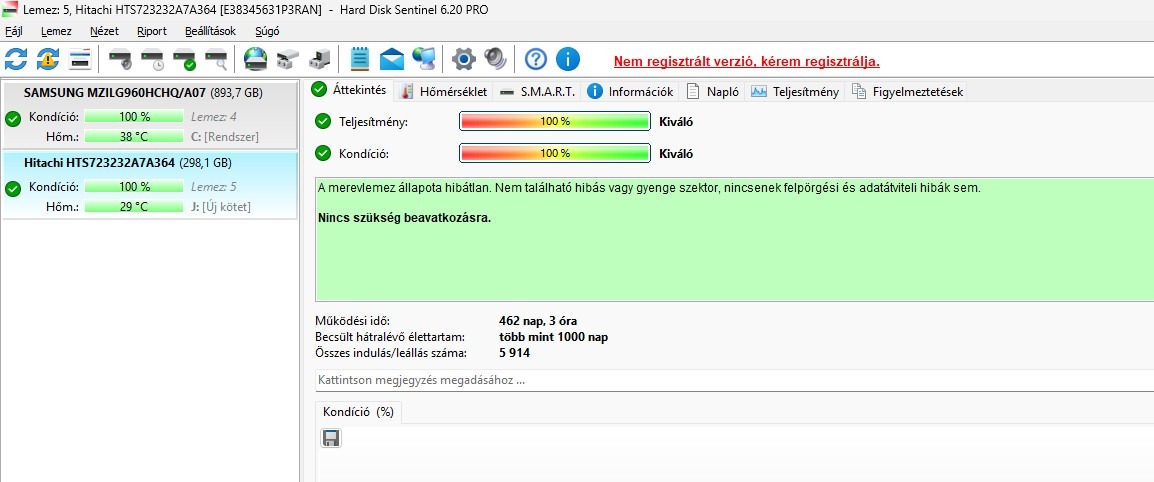Open the Beállítások menu

210,32
